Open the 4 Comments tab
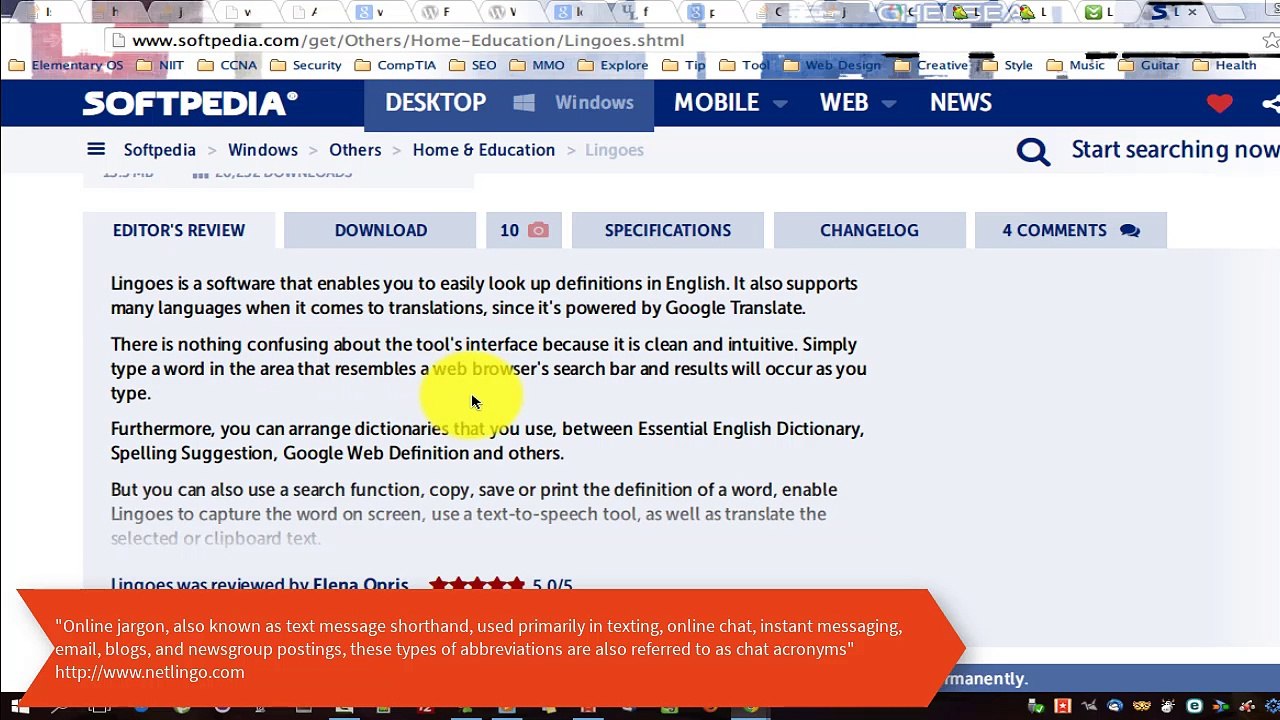Image resolution: width=1280 pixels, height=720 pixels. point(1071,230)
